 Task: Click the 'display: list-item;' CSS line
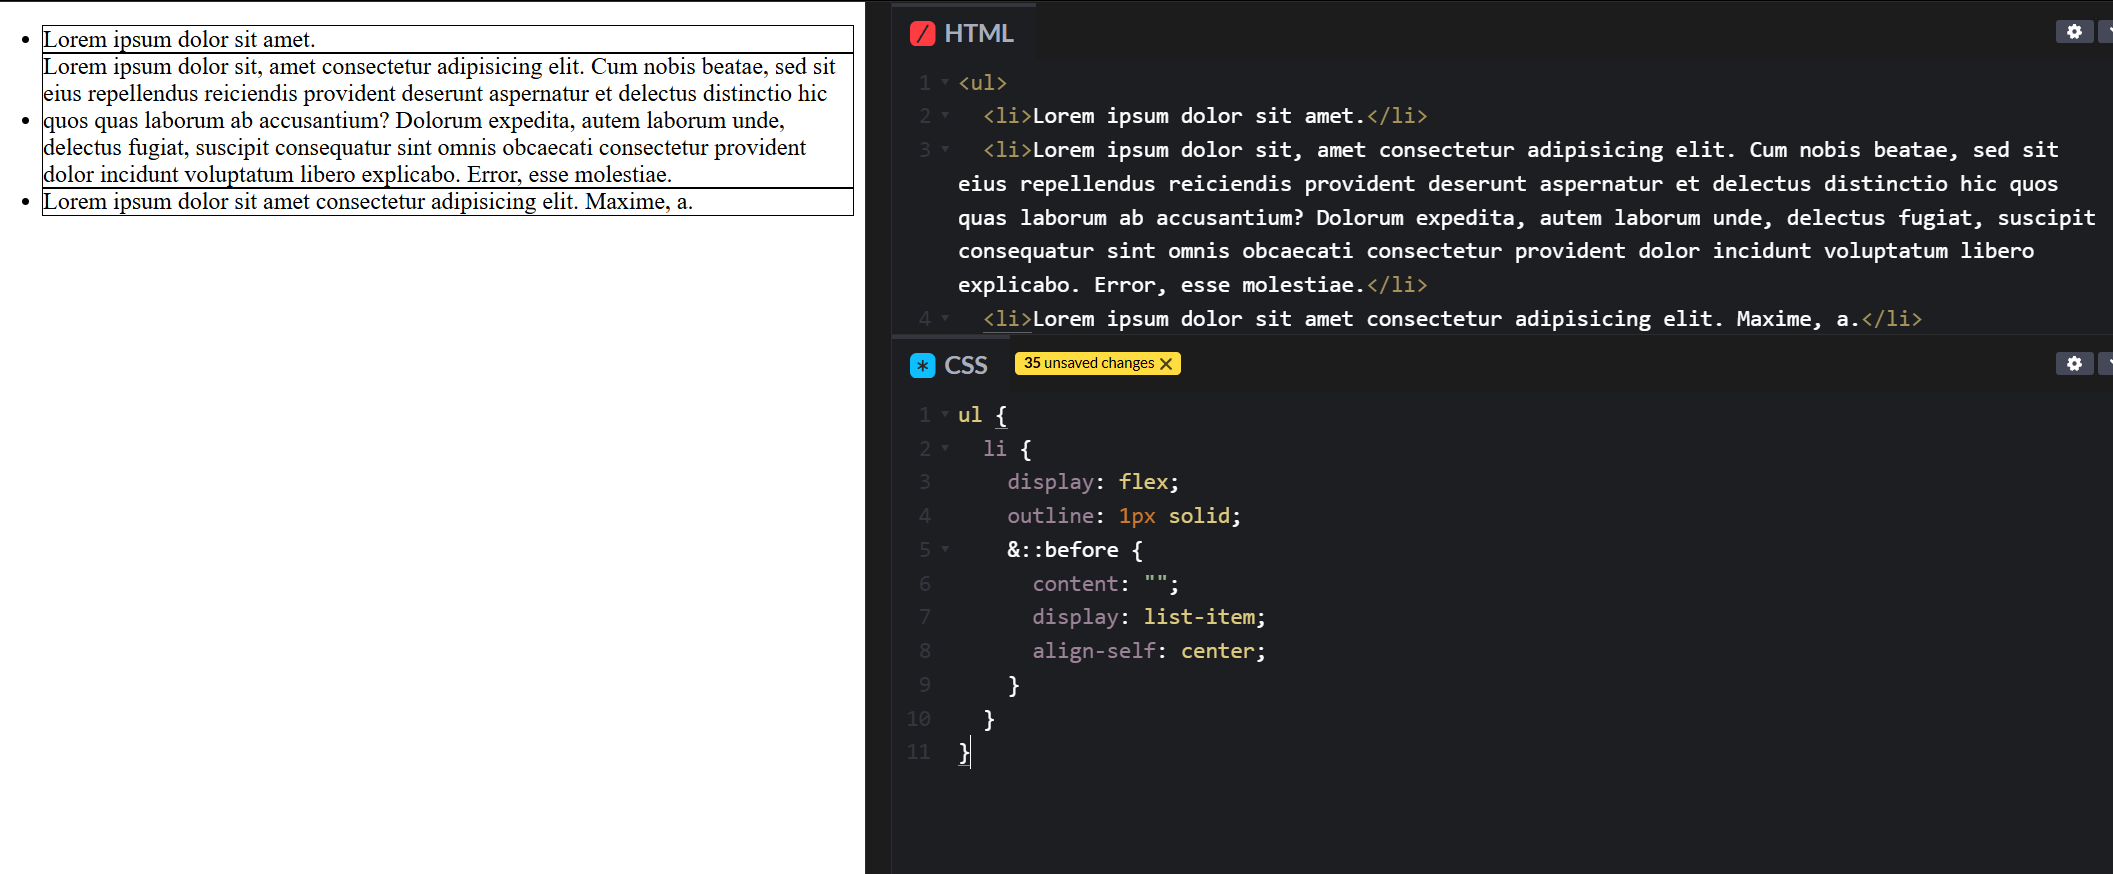point(1149,617)
